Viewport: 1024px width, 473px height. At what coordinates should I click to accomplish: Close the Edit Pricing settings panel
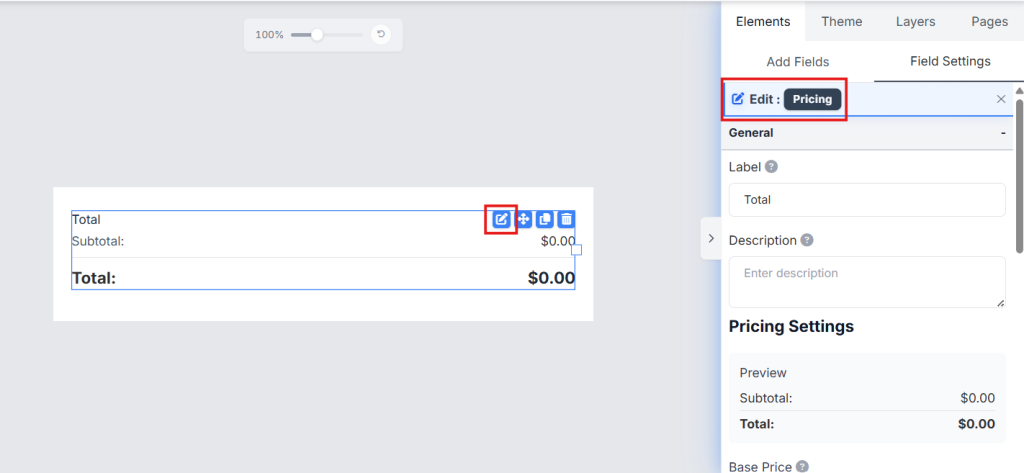click(x=1001, y=99)
